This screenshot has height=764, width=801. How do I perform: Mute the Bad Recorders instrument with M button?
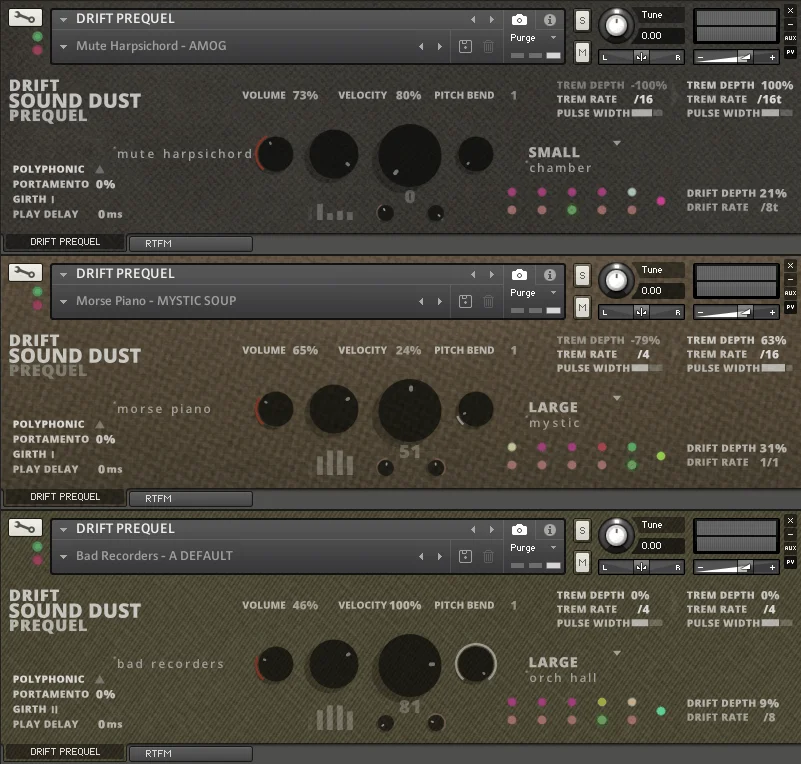pos(582,562)
